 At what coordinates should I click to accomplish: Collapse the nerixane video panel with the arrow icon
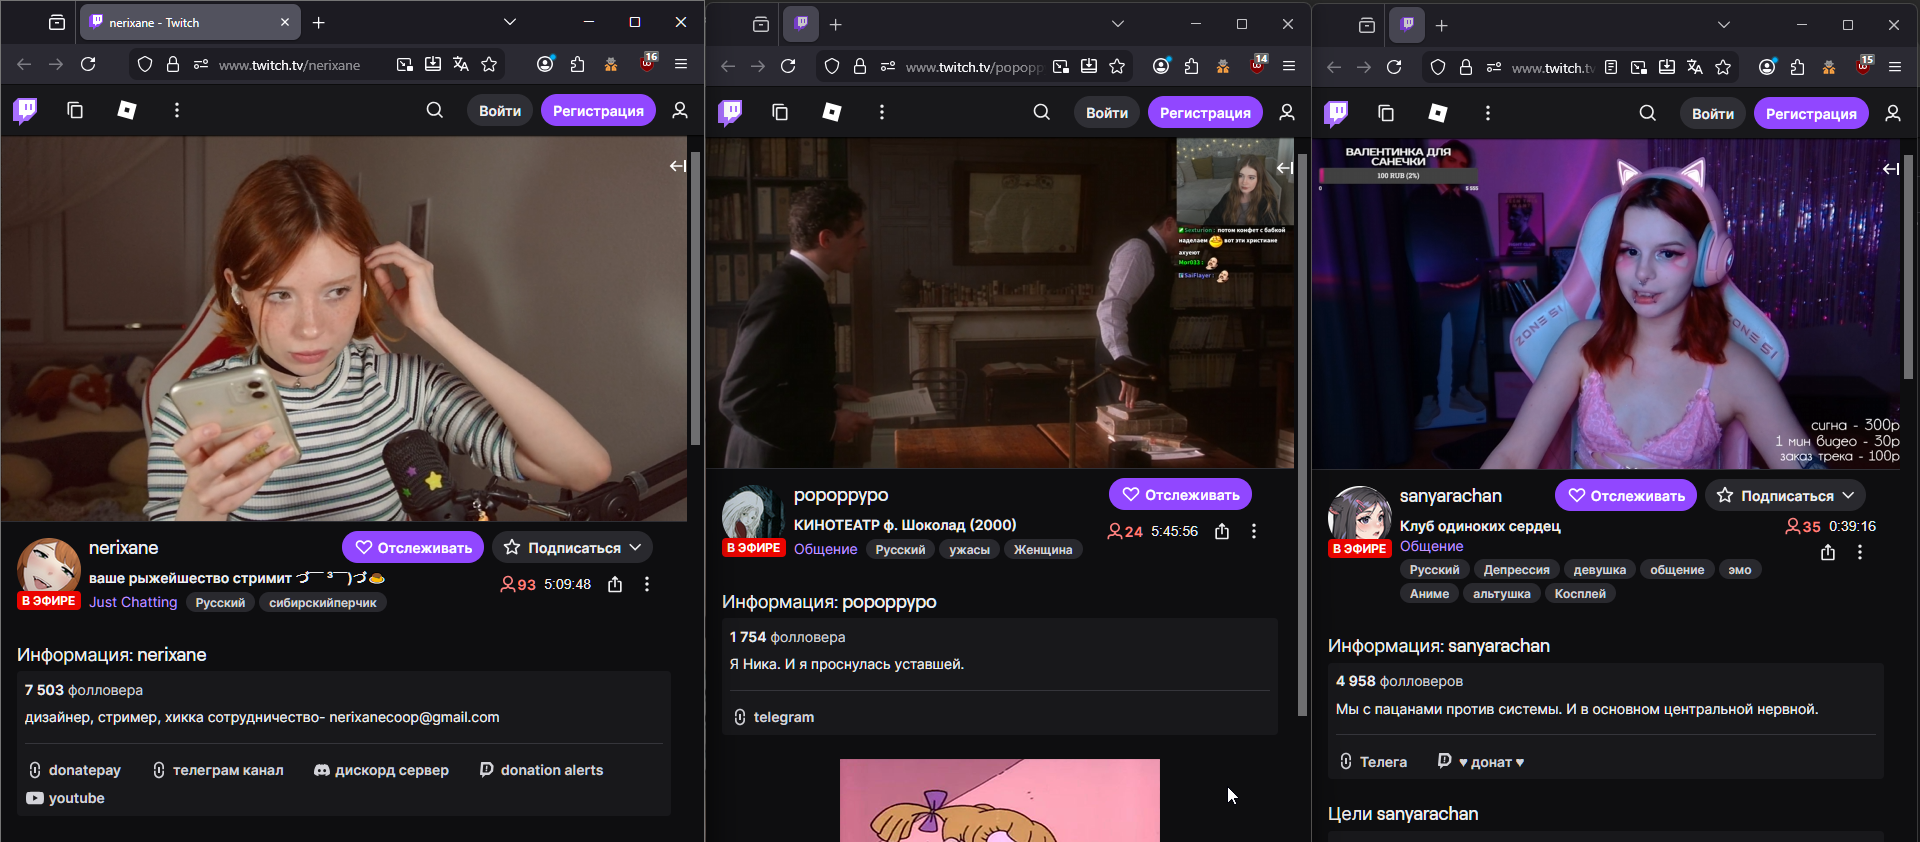click(x=677, y=166)
